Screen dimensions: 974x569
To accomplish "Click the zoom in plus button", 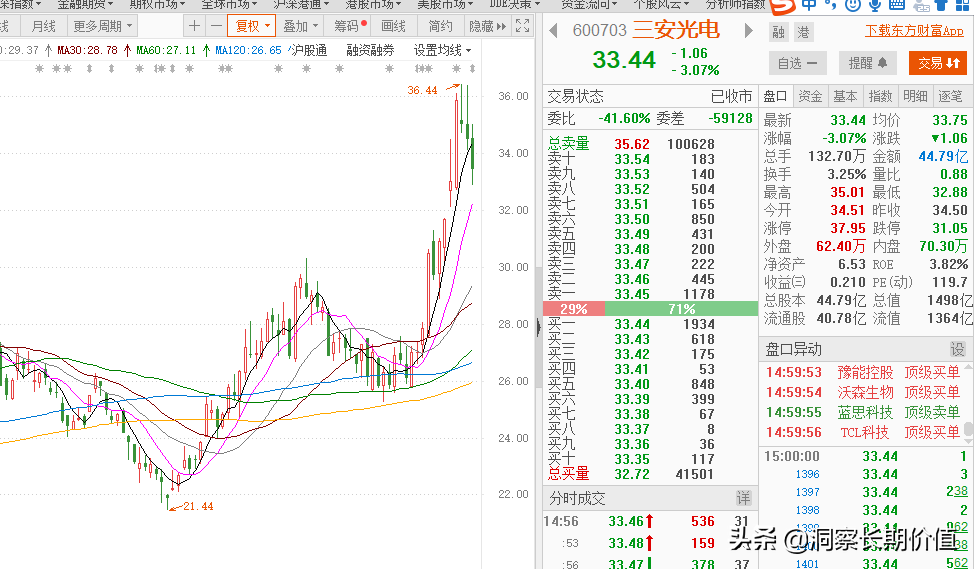I will point(194,26).
